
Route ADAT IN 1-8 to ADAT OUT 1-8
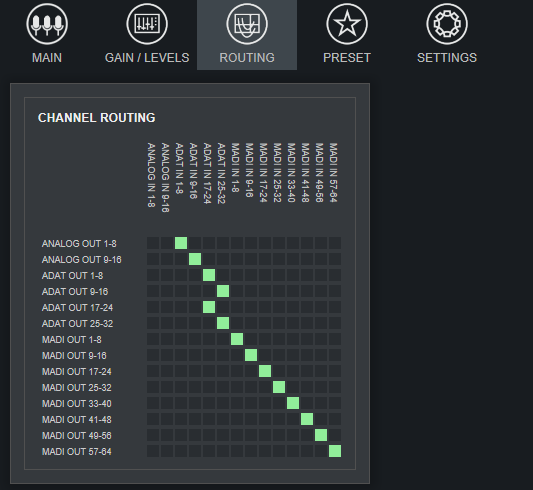181,275
